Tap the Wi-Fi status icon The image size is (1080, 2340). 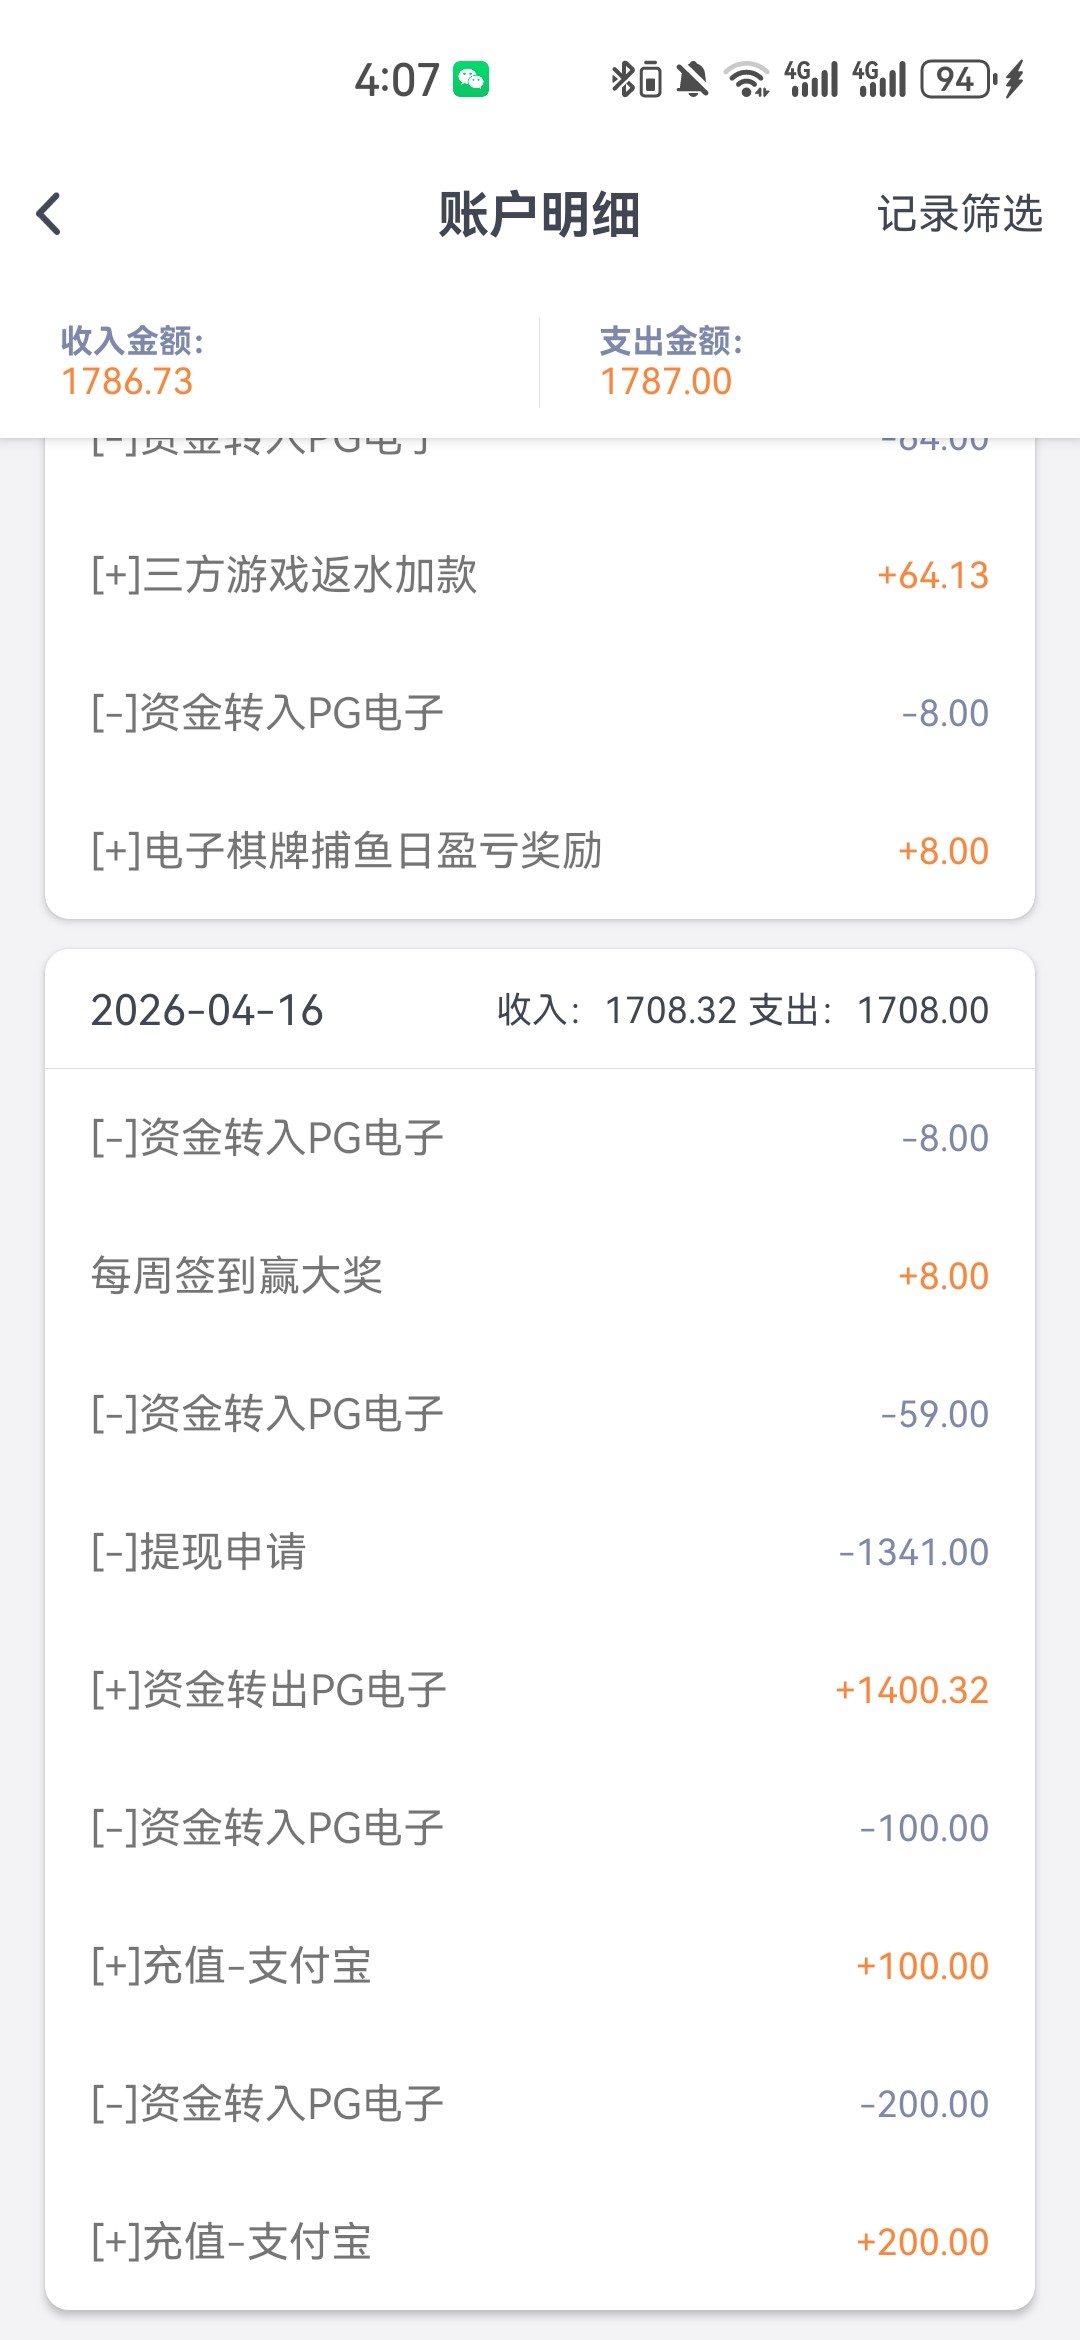coord(747,79)
